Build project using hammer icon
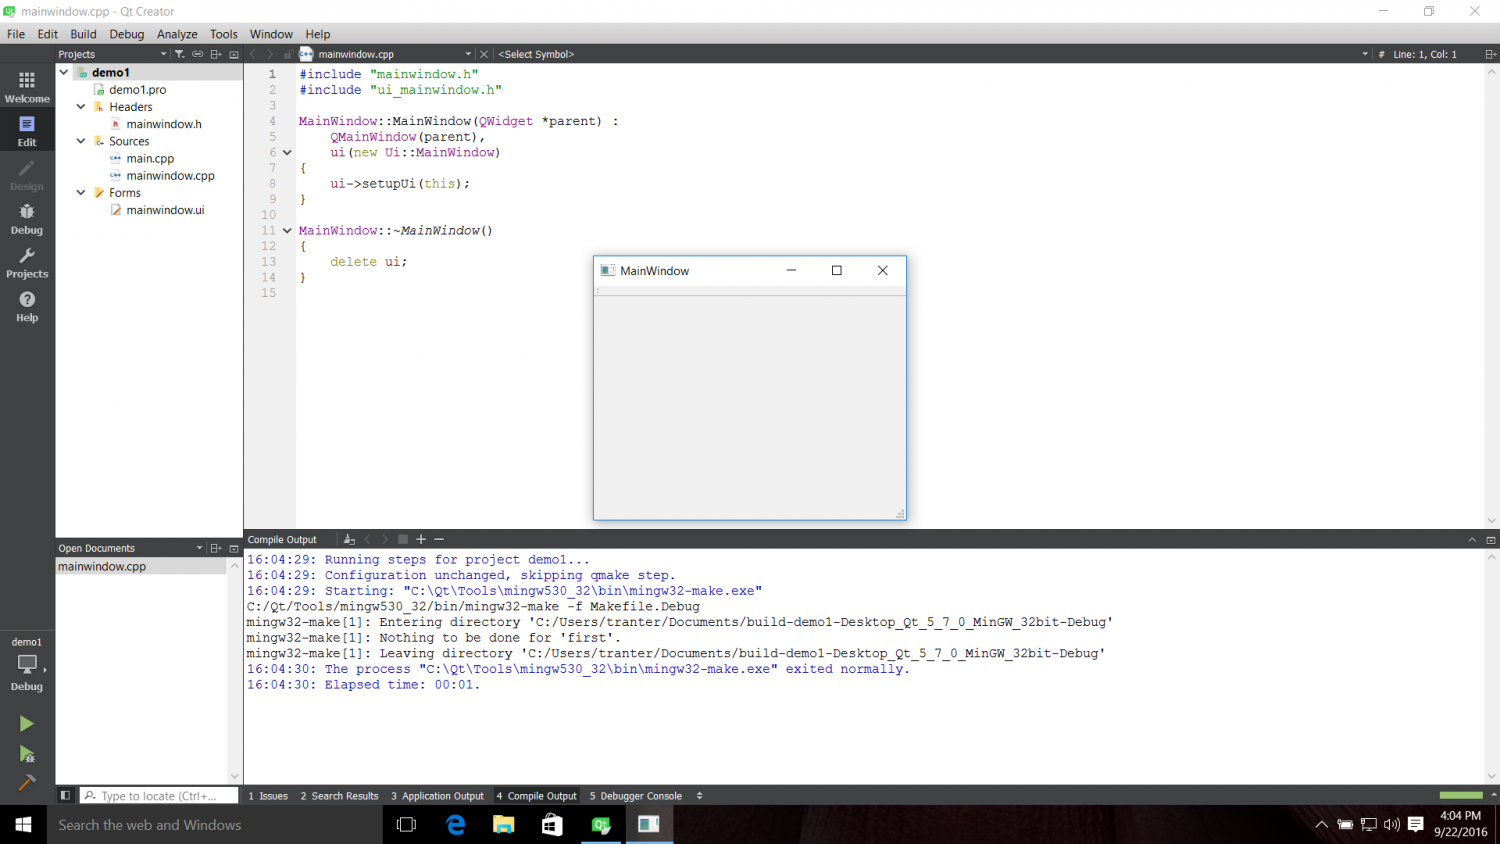This screenshot has height=844, width=1500. [x=27, y=782]
